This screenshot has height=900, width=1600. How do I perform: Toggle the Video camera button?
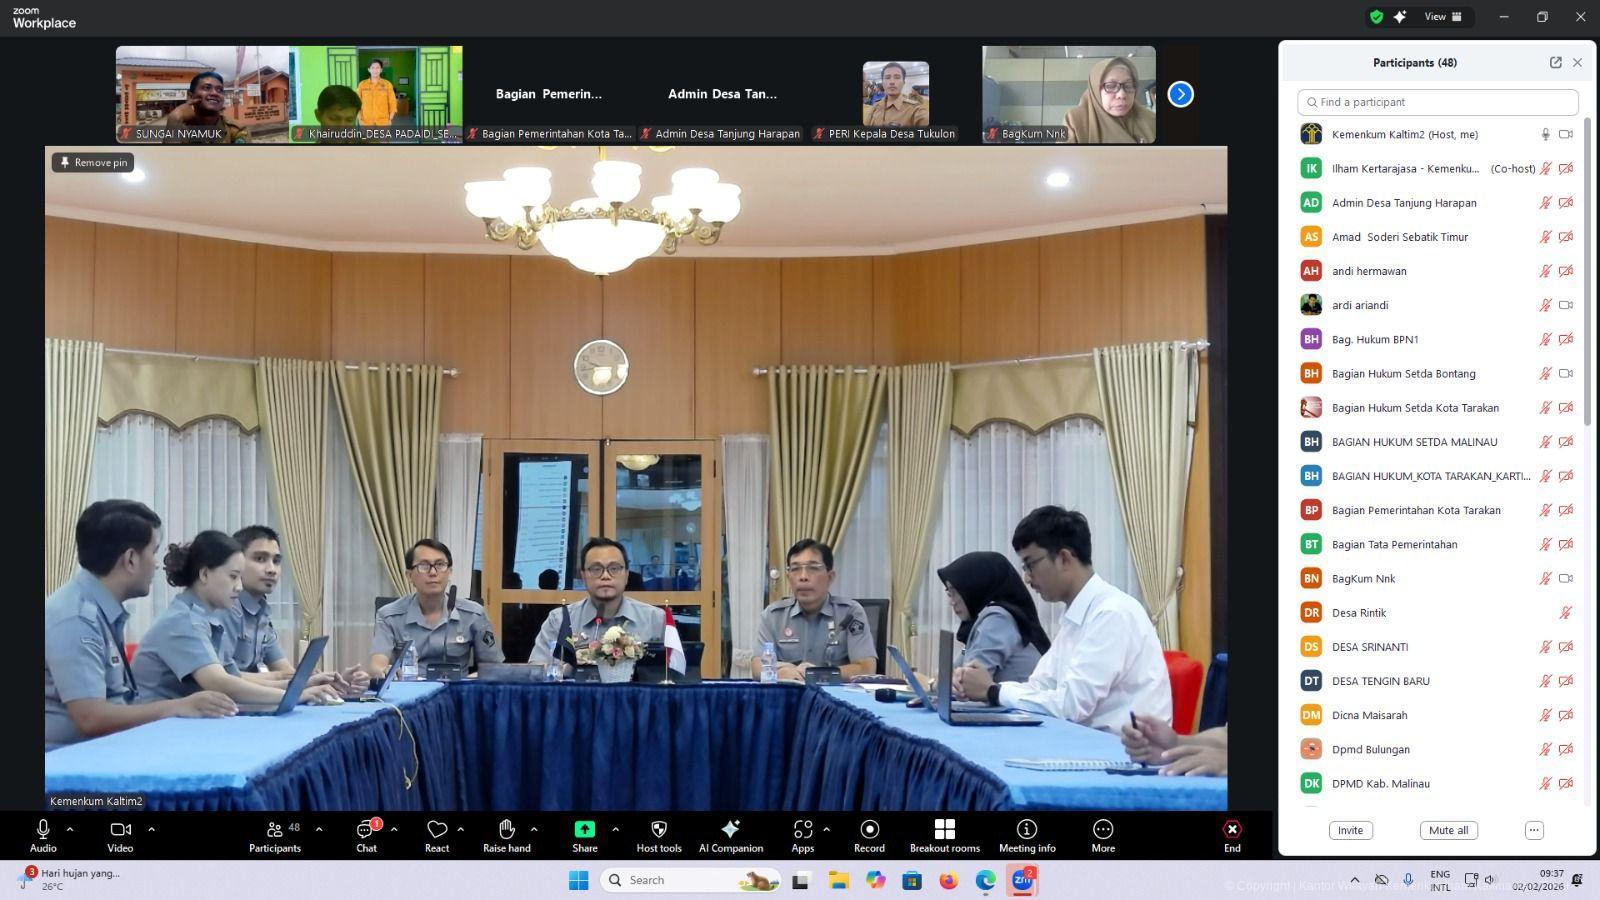[x=120, y=830]
